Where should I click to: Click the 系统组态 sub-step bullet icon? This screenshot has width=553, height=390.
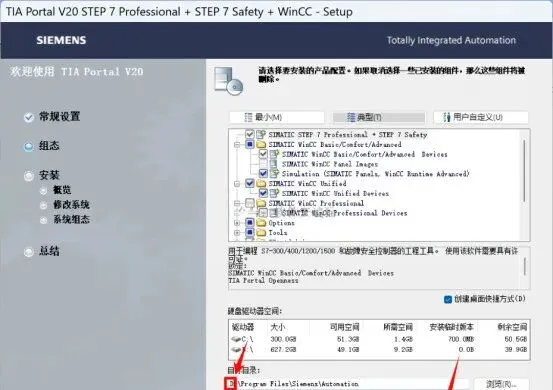tap(43, 220)
